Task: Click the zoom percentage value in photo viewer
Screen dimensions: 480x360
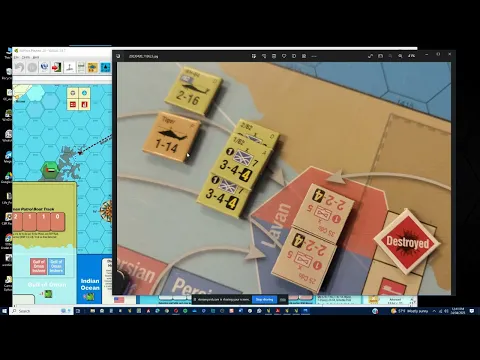Action: coord(412,56)
